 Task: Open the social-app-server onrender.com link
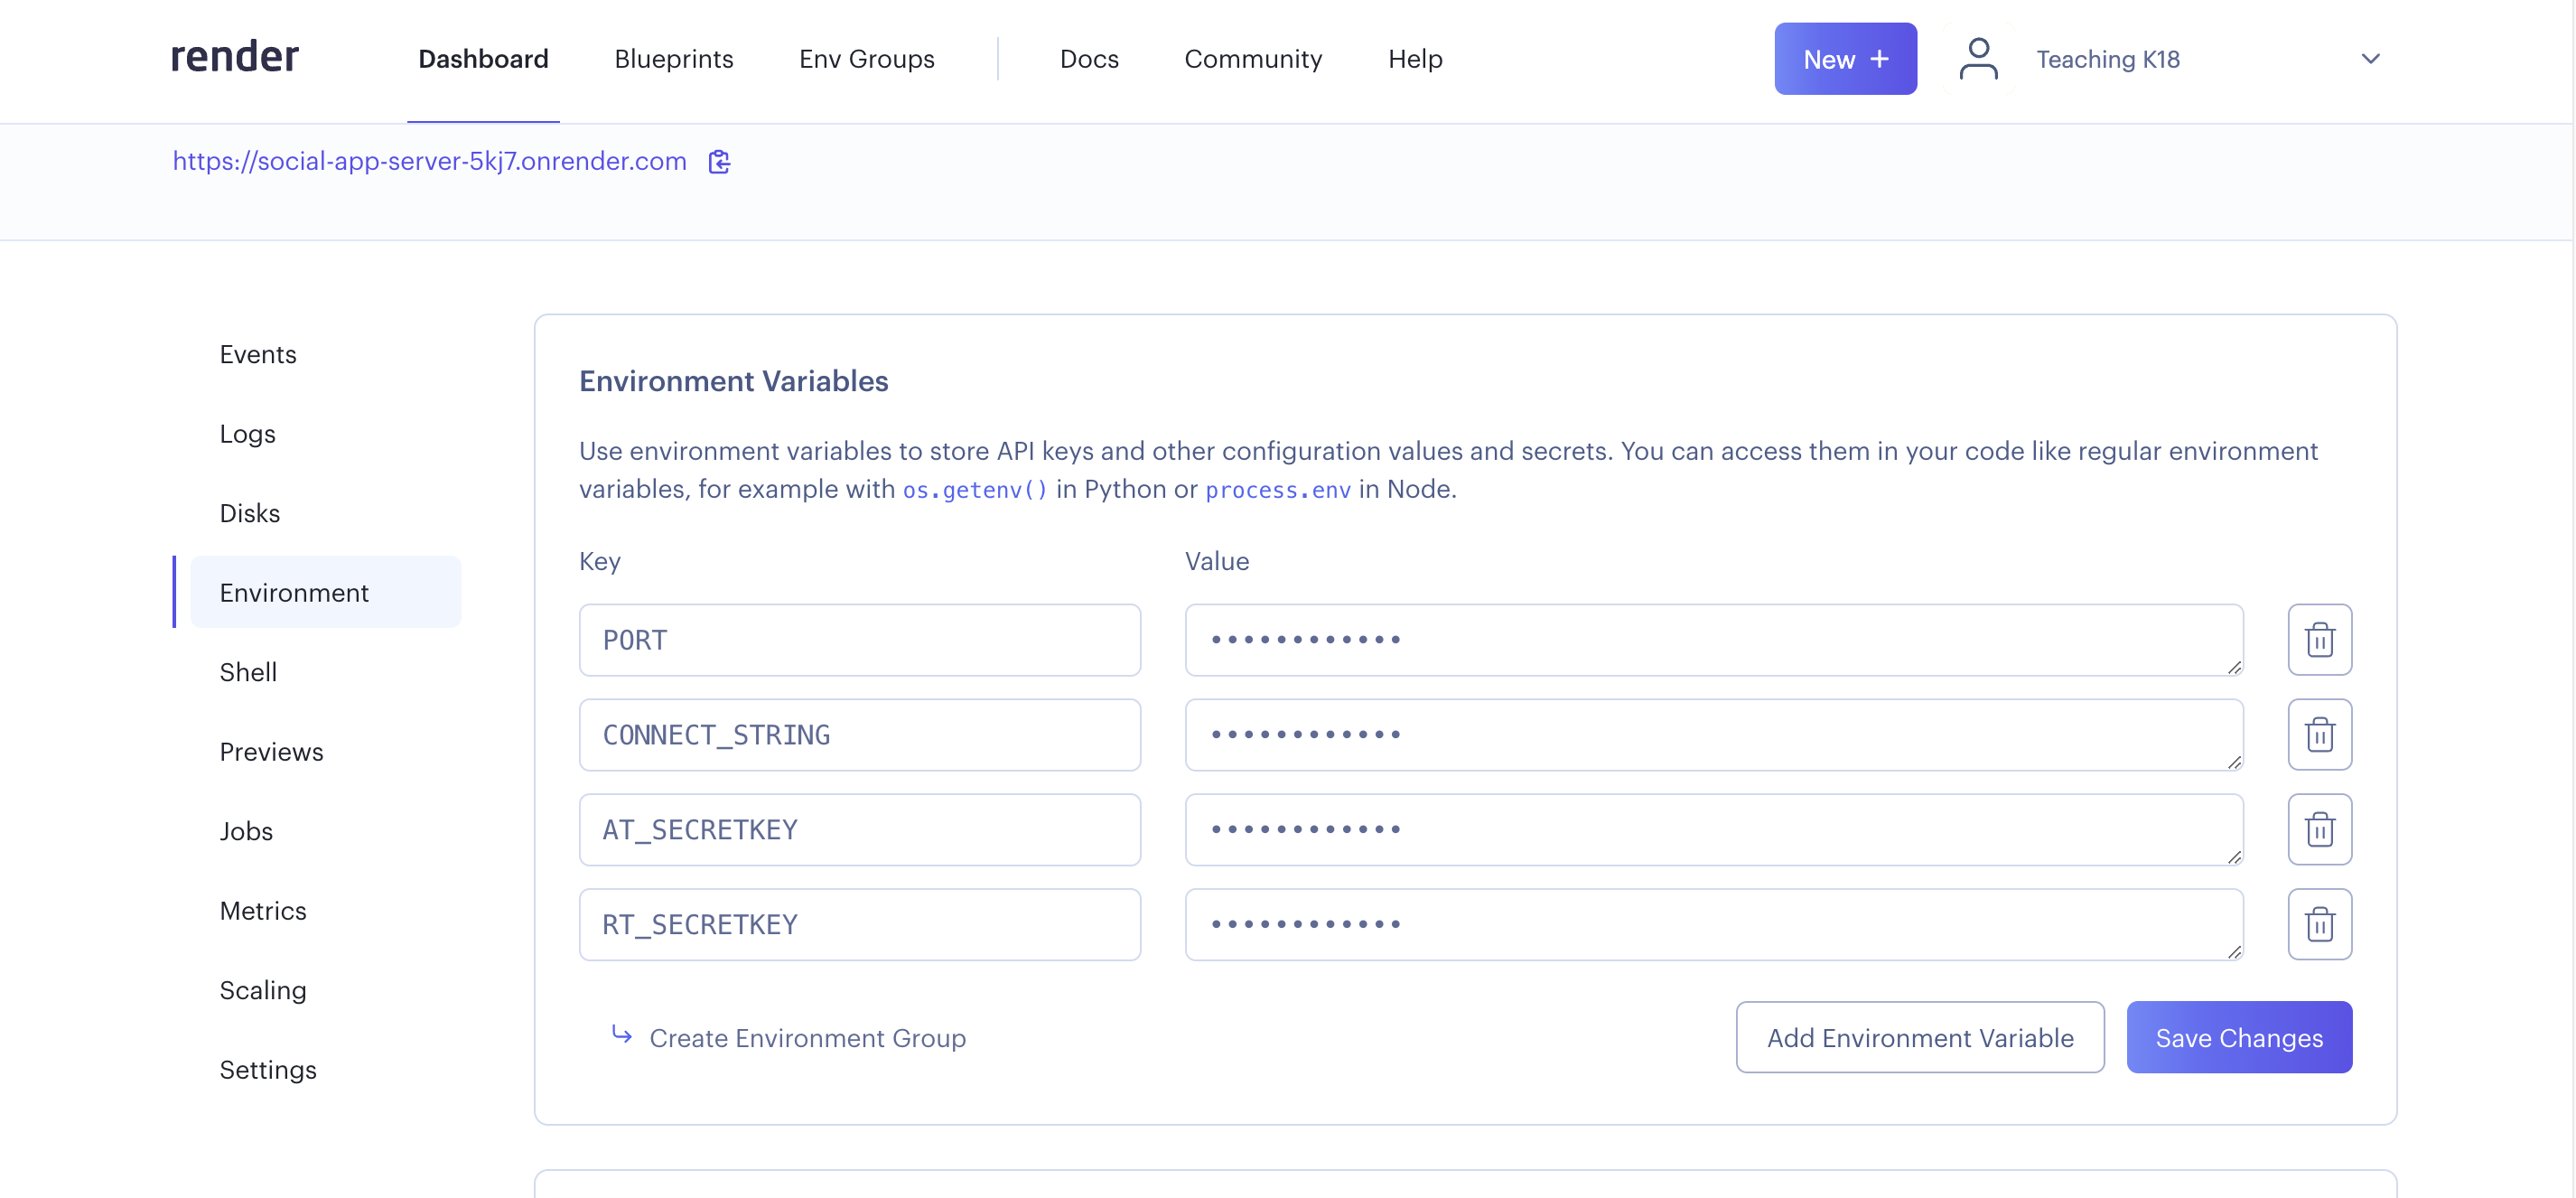(429, 161)
